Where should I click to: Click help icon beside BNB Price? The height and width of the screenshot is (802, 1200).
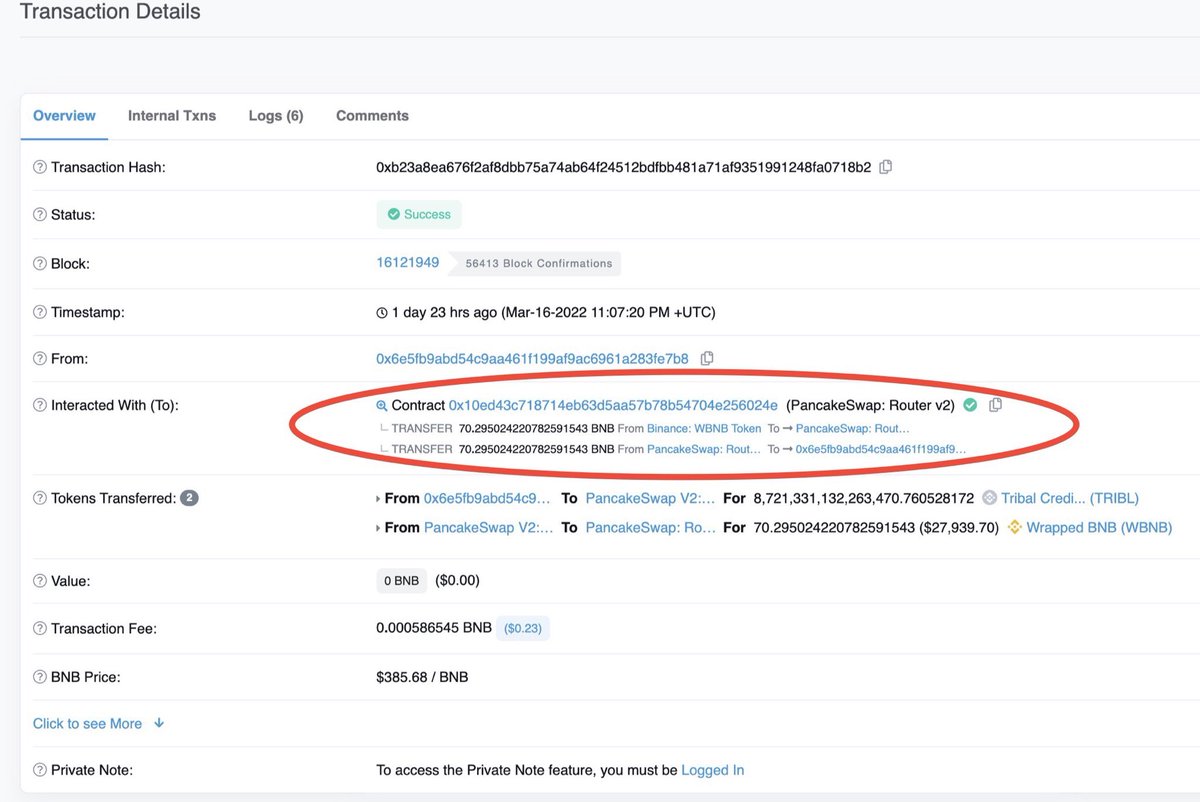point(40,677)
